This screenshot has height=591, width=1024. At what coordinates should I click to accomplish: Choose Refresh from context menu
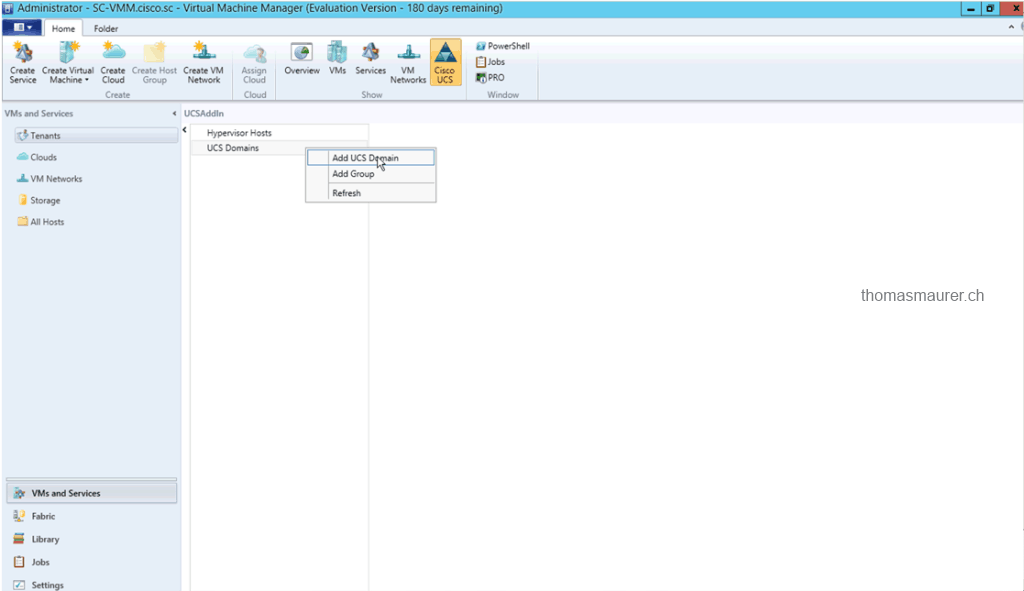pyautogui.click(x=371, y=193)
